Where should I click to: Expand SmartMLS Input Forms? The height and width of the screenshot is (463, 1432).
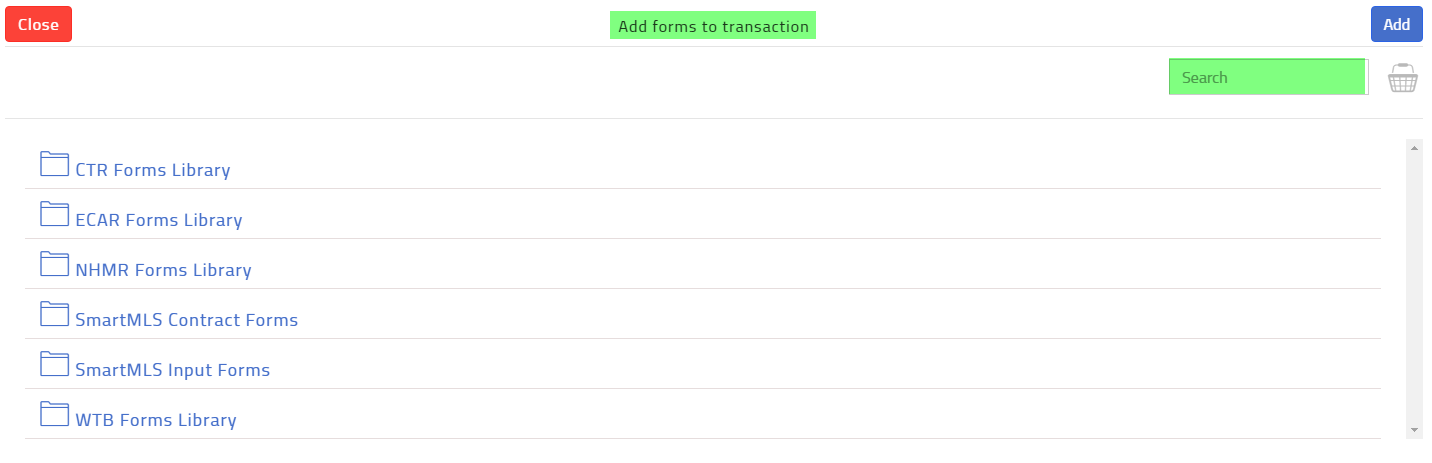pos(173,370)
